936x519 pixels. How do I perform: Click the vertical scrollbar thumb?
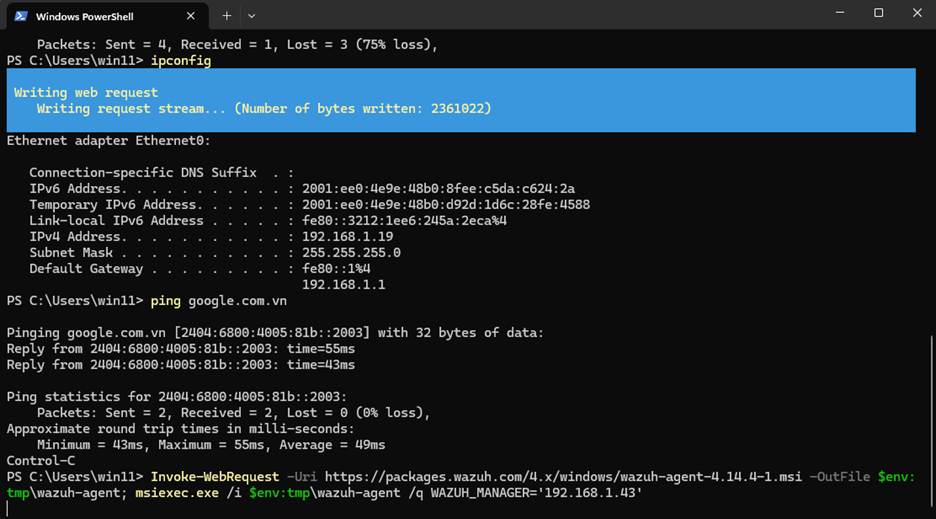pyautogui.click(x=931, y=420)
